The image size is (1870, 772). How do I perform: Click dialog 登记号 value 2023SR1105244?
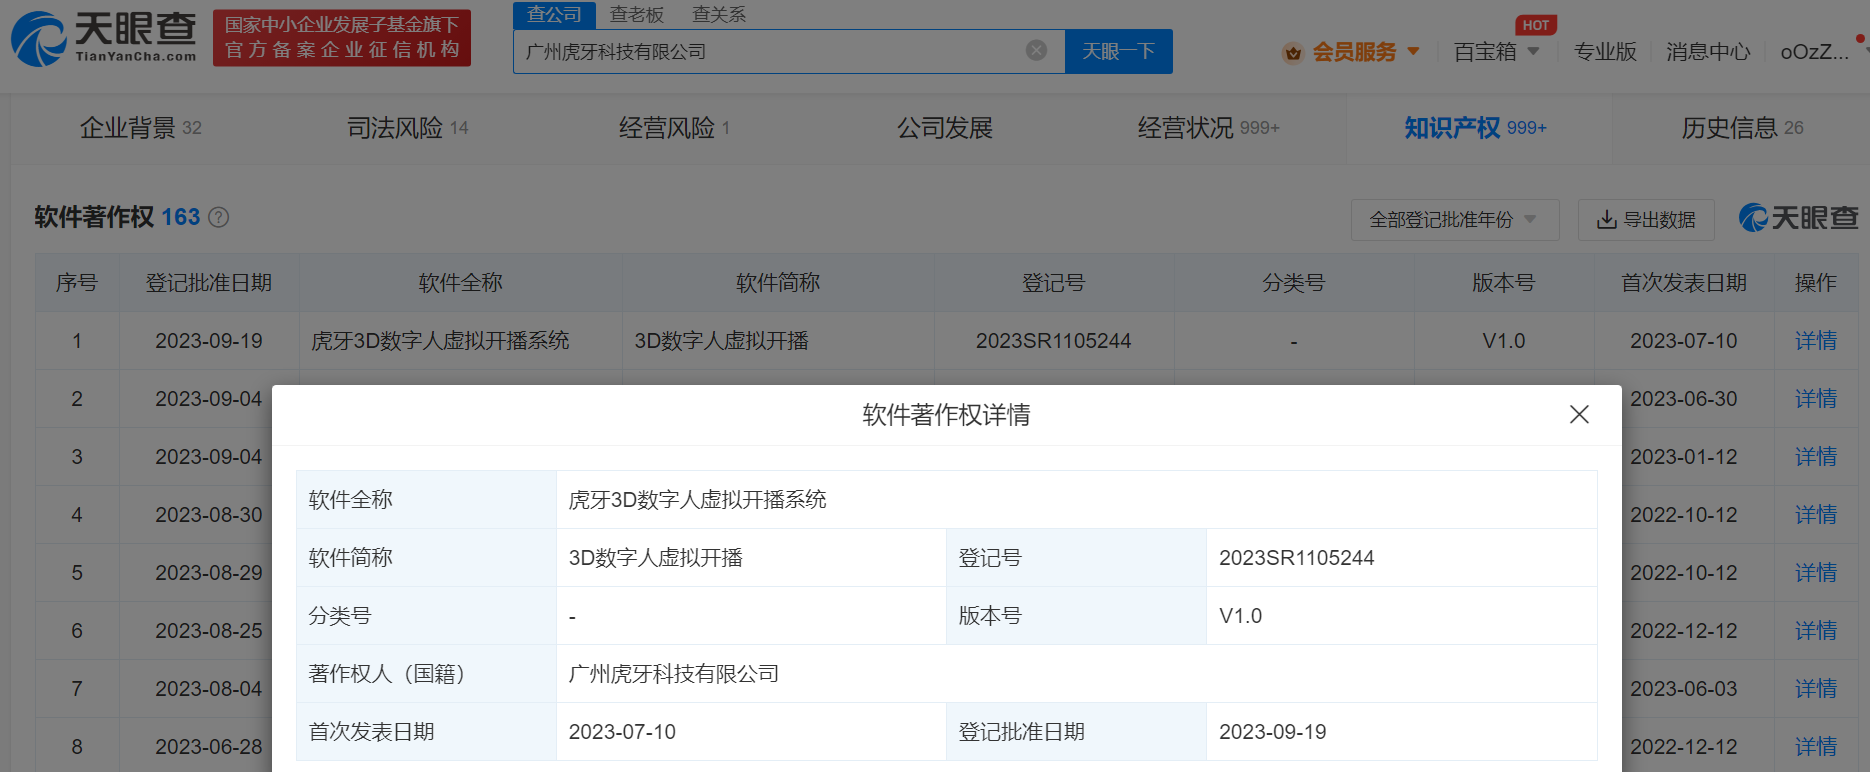tap(1297, 558)
